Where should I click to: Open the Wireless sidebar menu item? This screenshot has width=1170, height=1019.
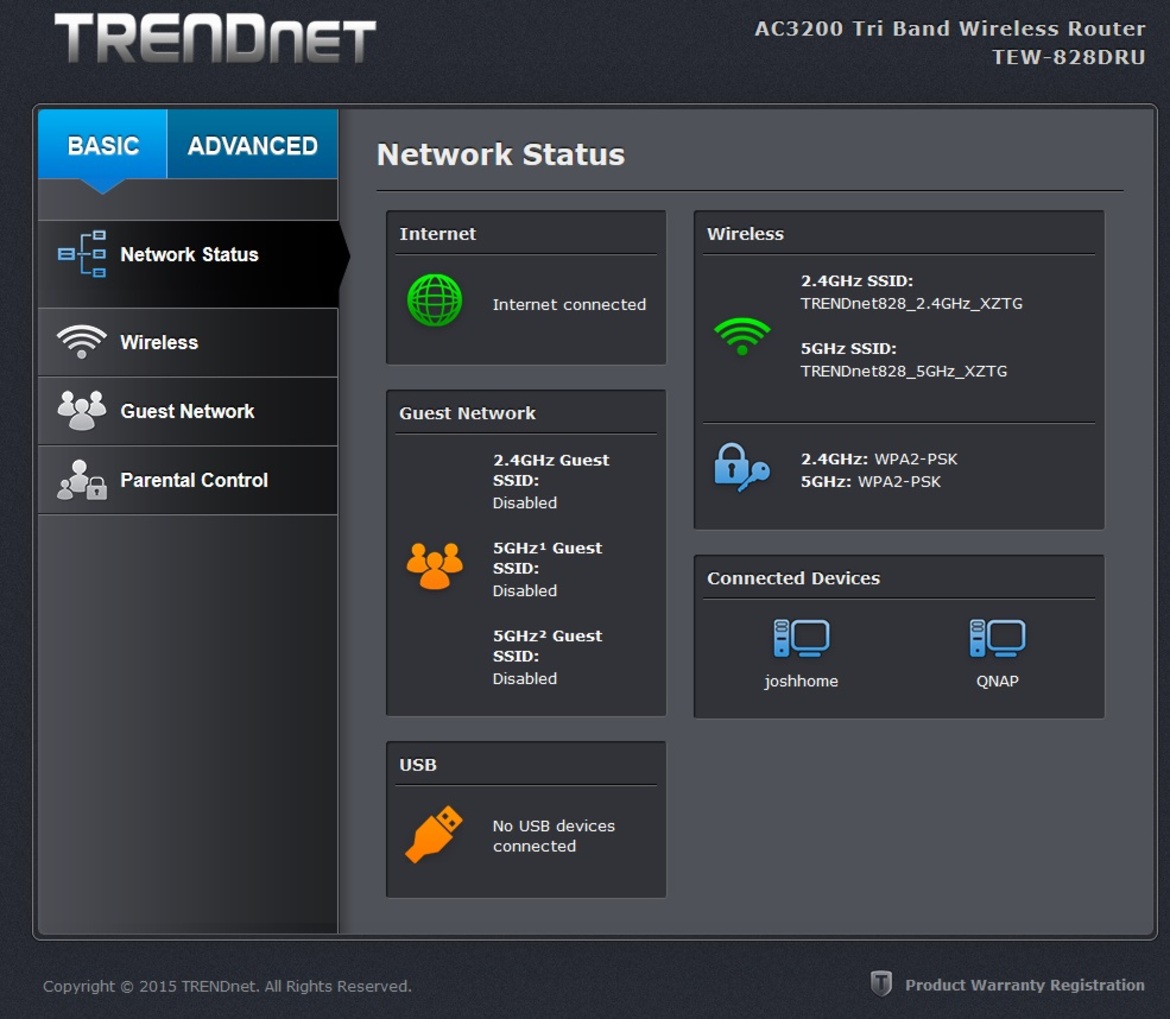[x=188, y=342]
